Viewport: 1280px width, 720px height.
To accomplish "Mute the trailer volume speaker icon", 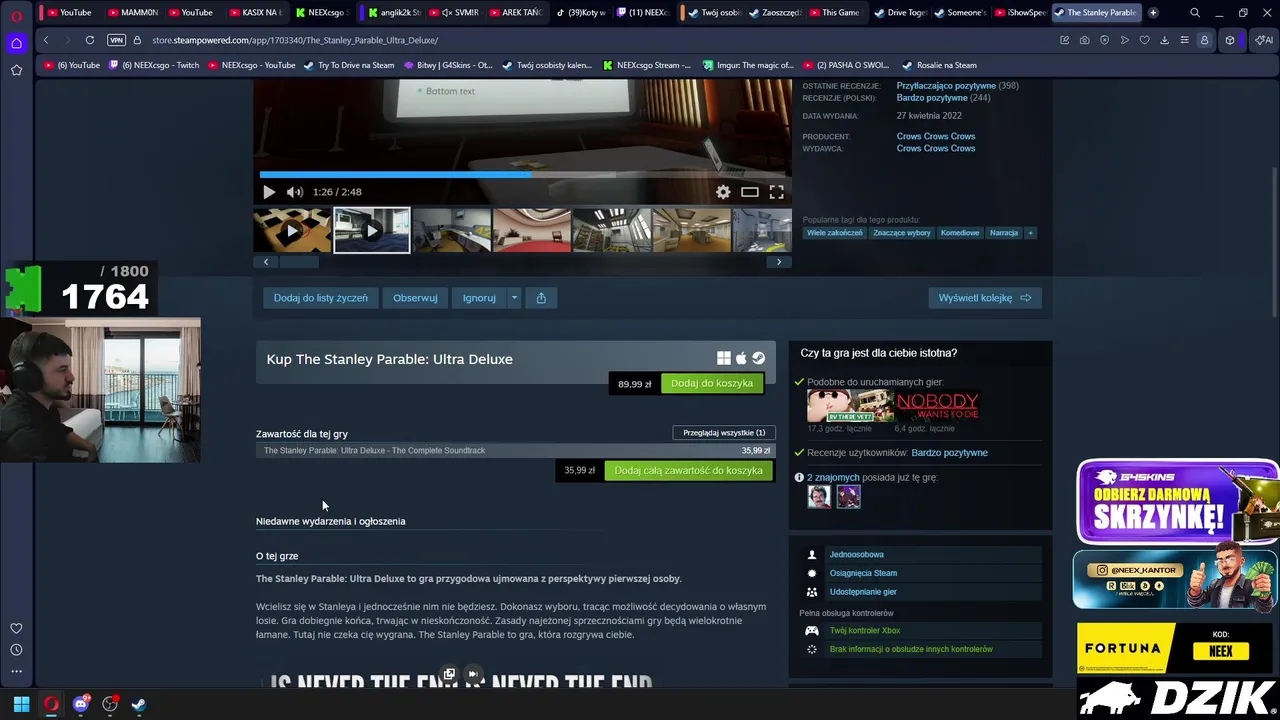I will pos(295,192).
